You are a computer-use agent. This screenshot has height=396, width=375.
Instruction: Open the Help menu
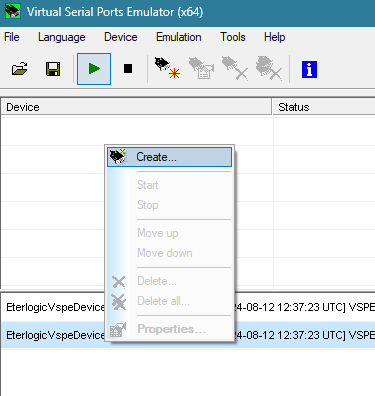pos(274,37)
